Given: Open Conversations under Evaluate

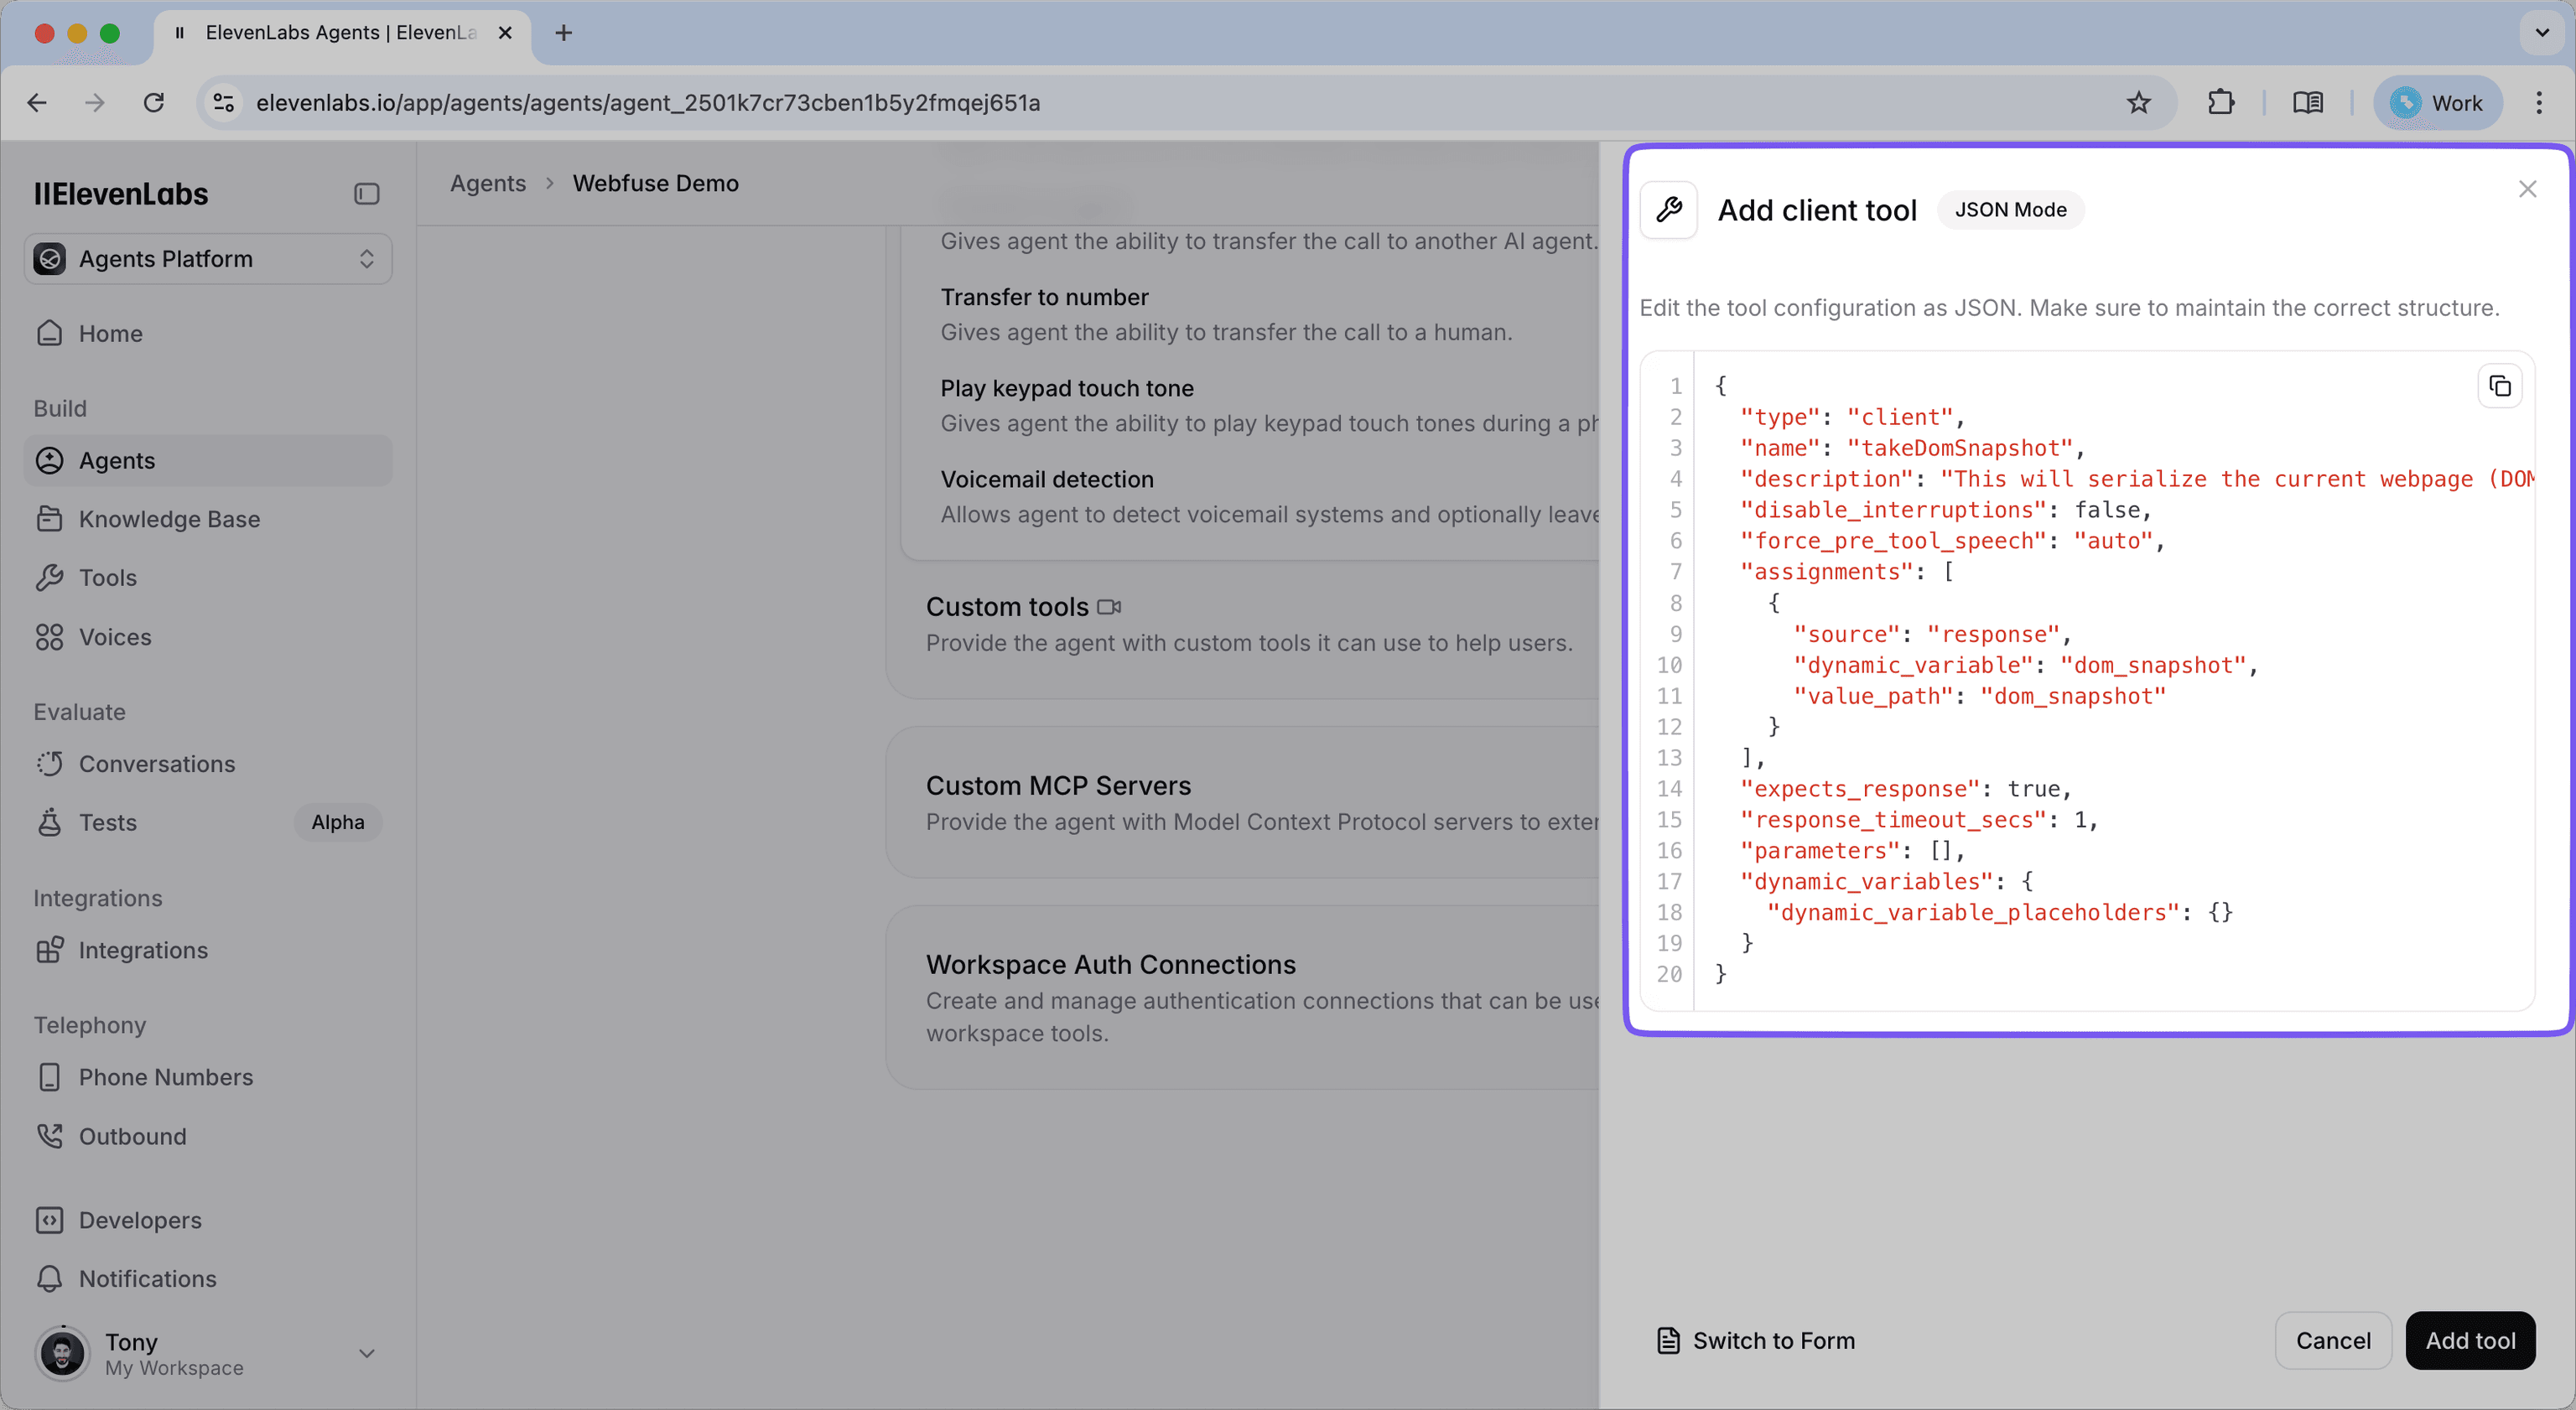Looking at the screenshot, I should pos(156,764).
